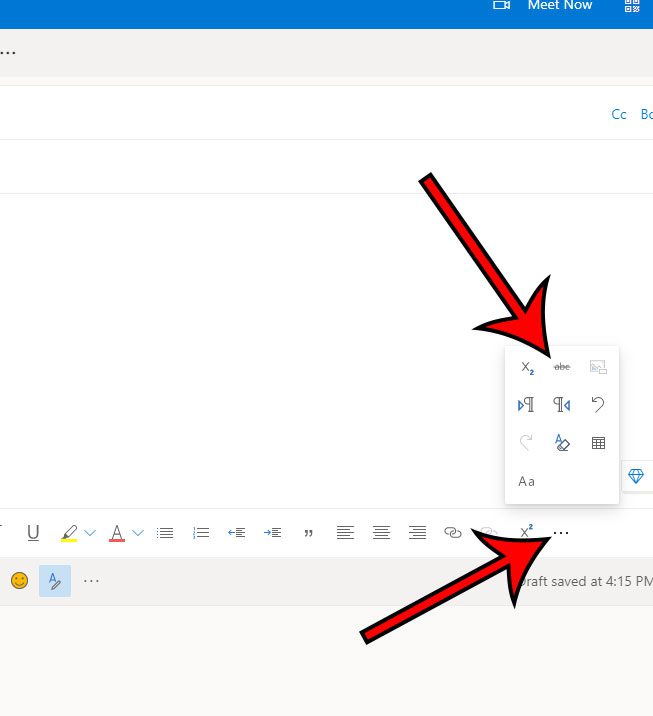This screenshot has width=653, height=716.
Task: Expand font color dropdown arrow
Action: 138,533
